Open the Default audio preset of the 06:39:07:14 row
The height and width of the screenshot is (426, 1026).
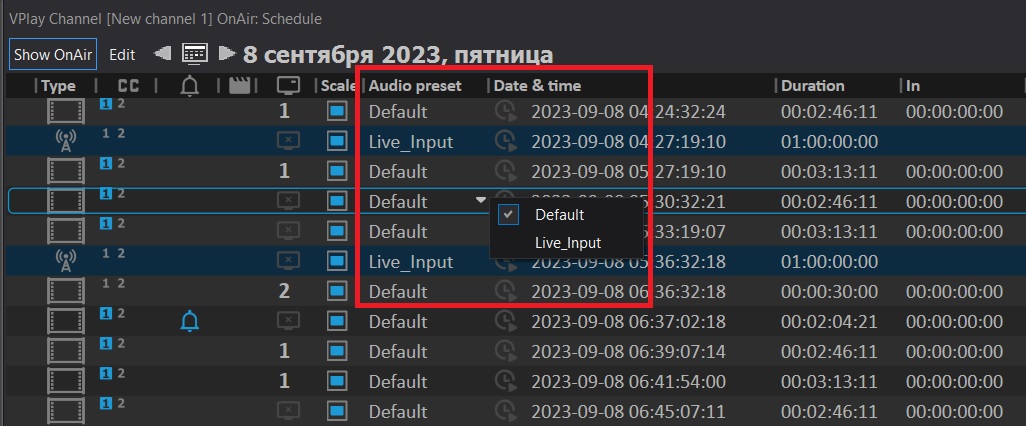click(x=398, y=351)
